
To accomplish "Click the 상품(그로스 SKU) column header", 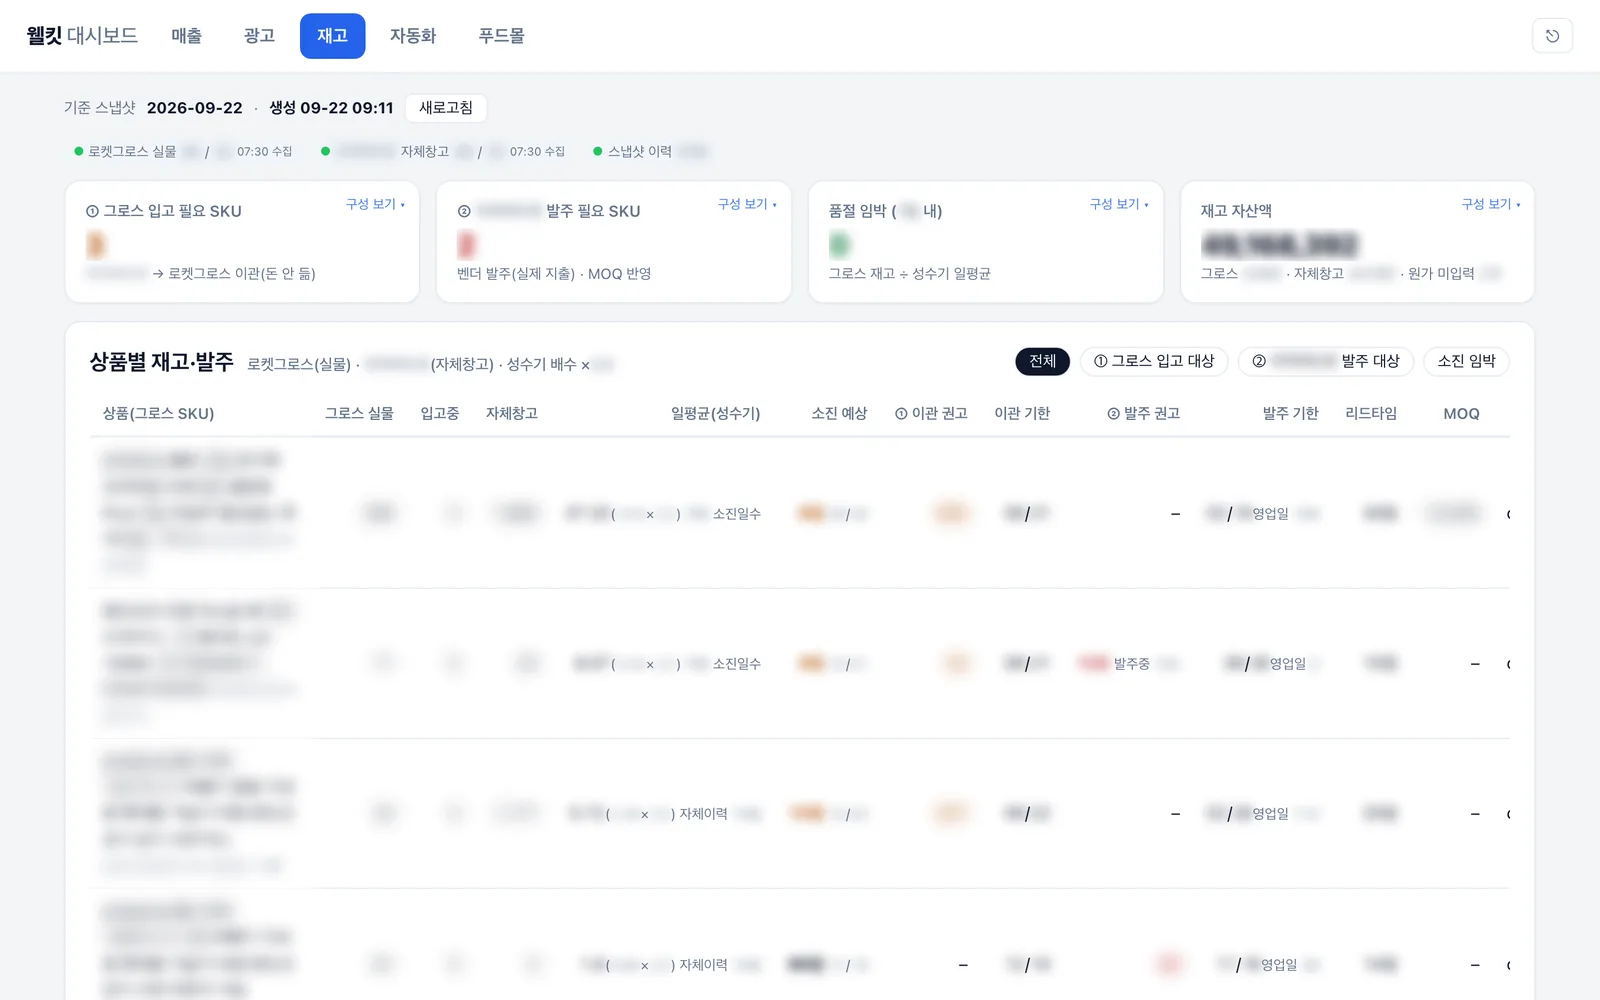I will coord(158,414).
